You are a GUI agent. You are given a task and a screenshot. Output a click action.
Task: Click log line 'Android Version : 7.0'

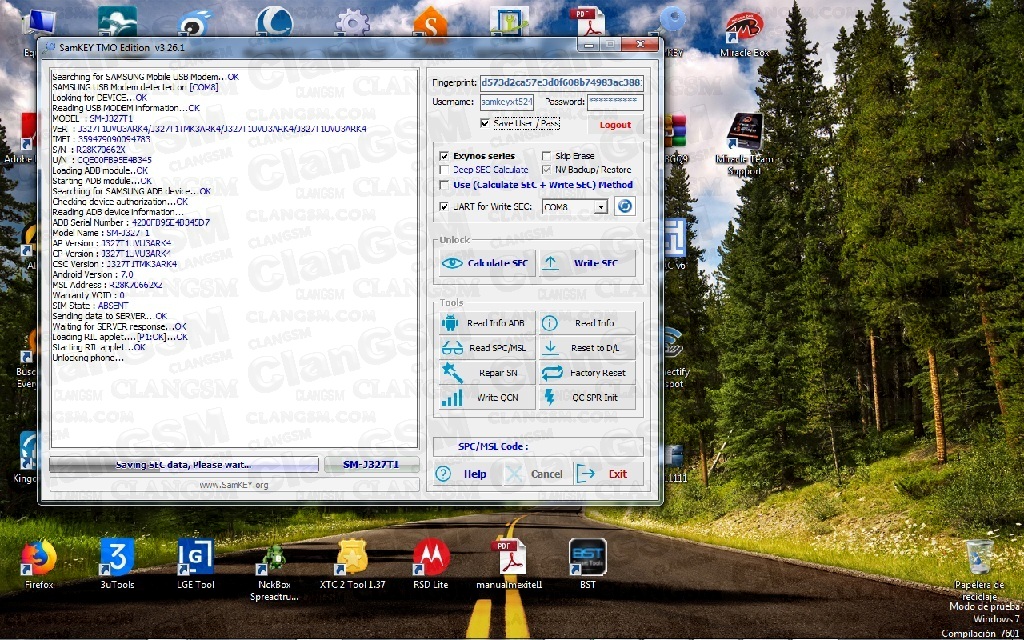pos(92,274)
